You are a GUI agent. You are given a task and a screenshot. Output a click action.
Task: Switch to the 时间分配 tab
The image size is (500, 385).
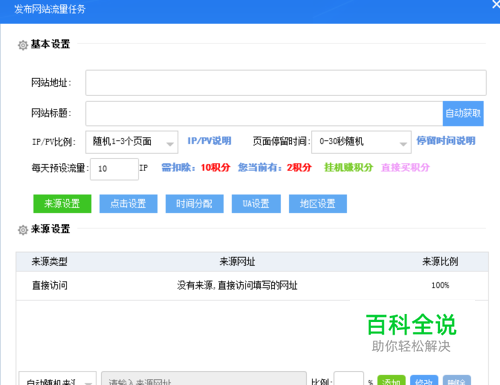[x=195, y=204]
